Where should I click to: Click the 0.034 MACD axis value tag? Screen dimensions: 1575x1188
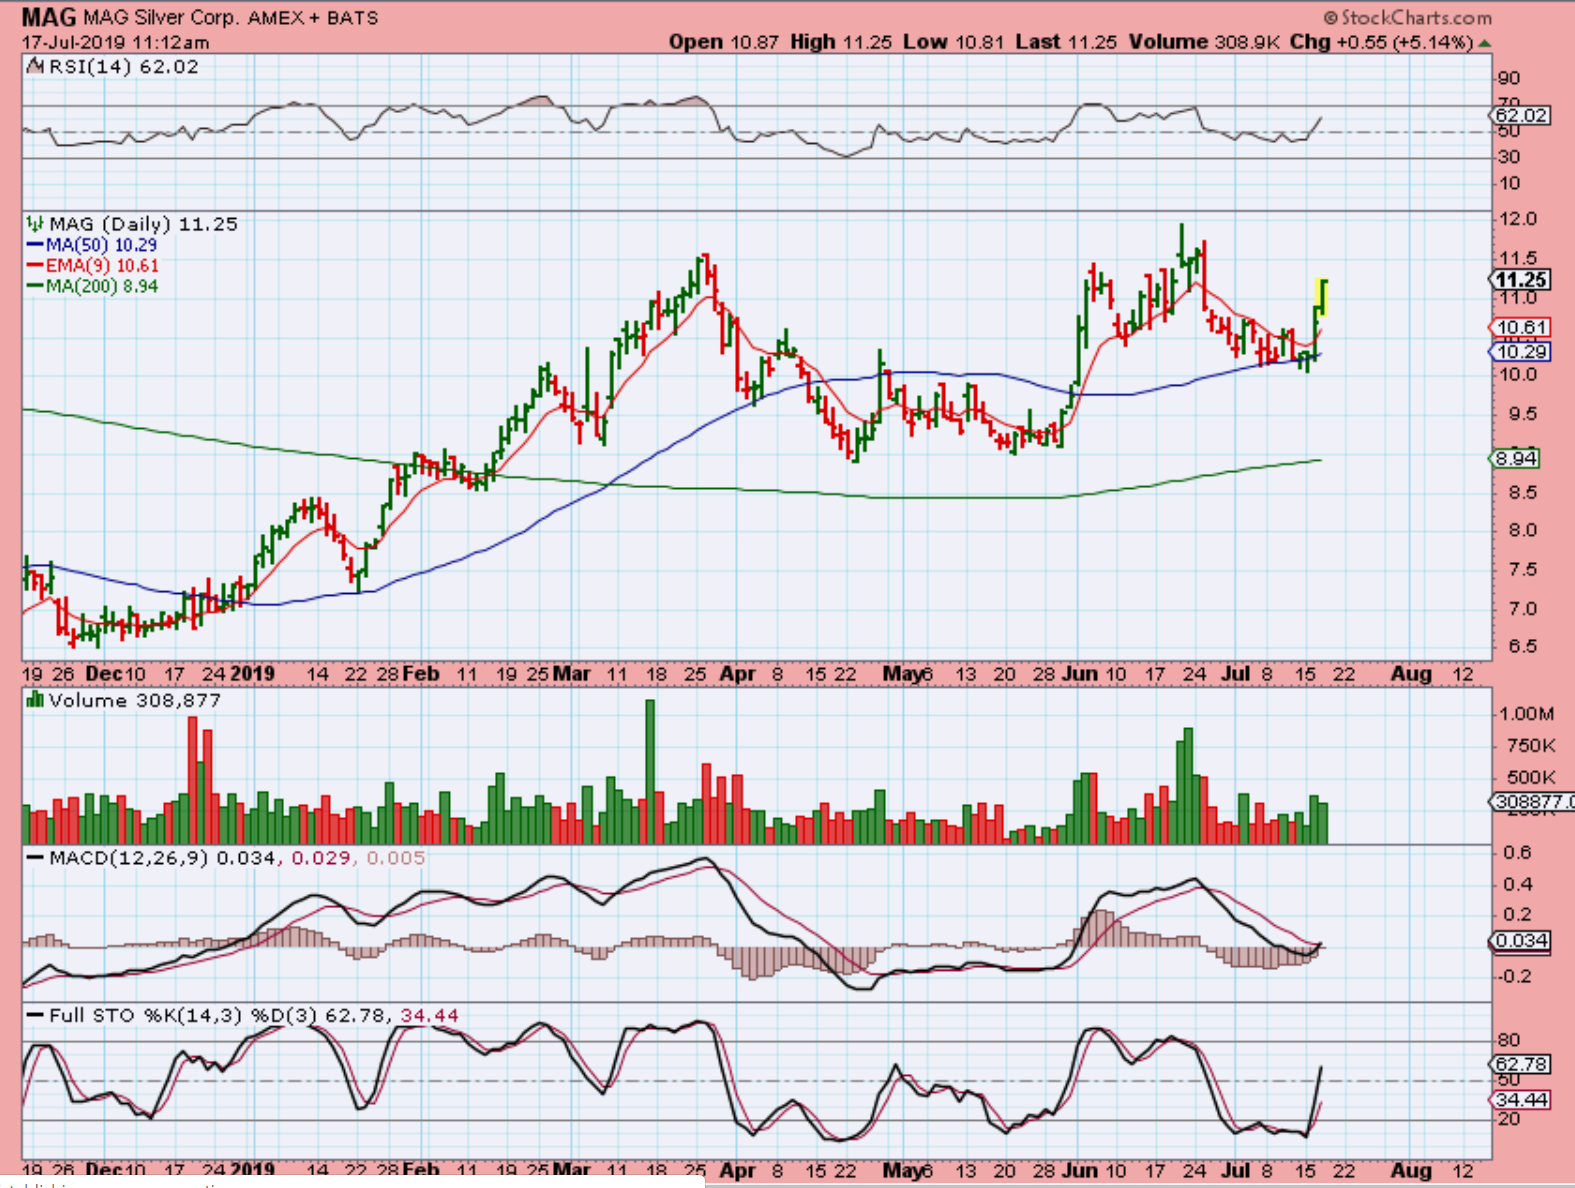(x=1522, y=940)
